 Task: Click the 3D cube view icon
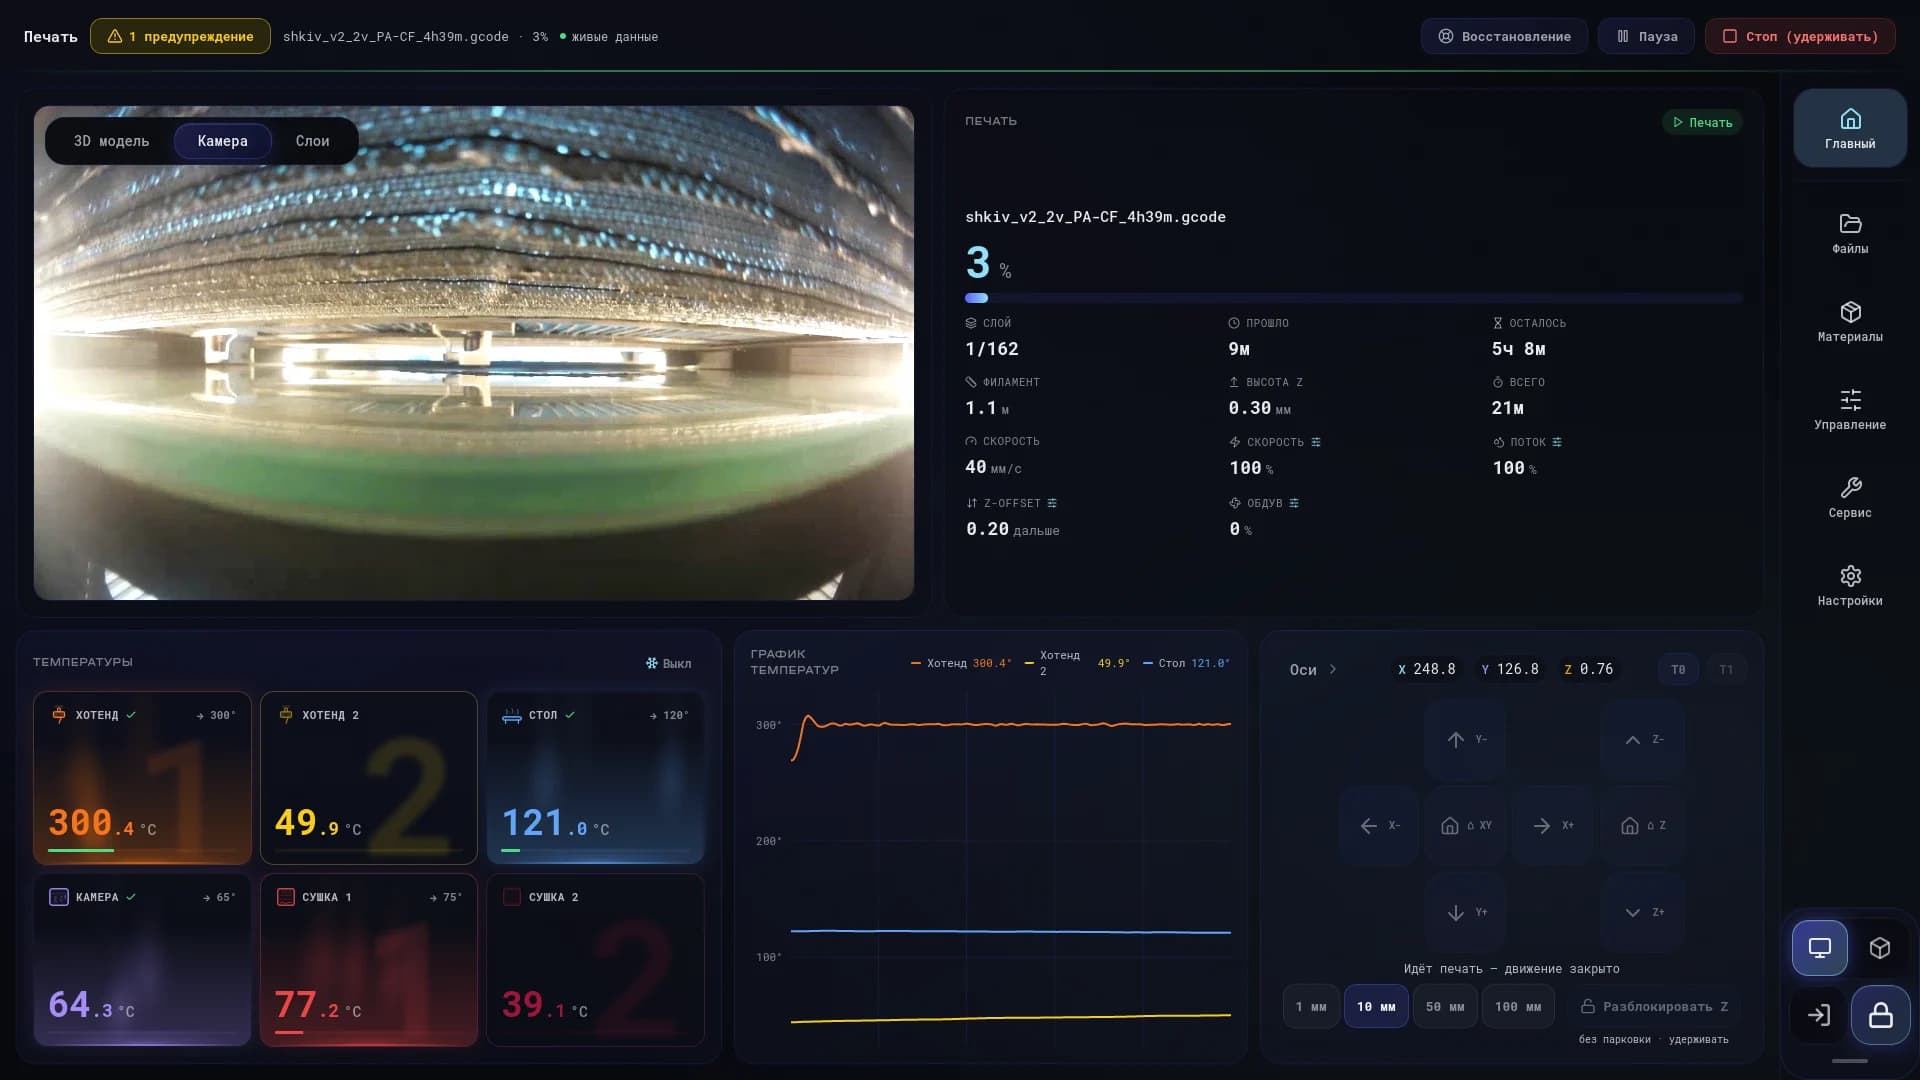tap(1880, 948)
